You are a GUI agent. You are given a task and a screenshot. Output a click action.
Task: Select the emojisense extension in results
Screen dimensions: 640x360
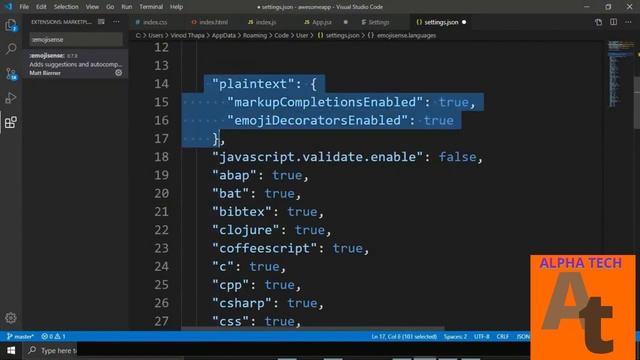[76, 64]
